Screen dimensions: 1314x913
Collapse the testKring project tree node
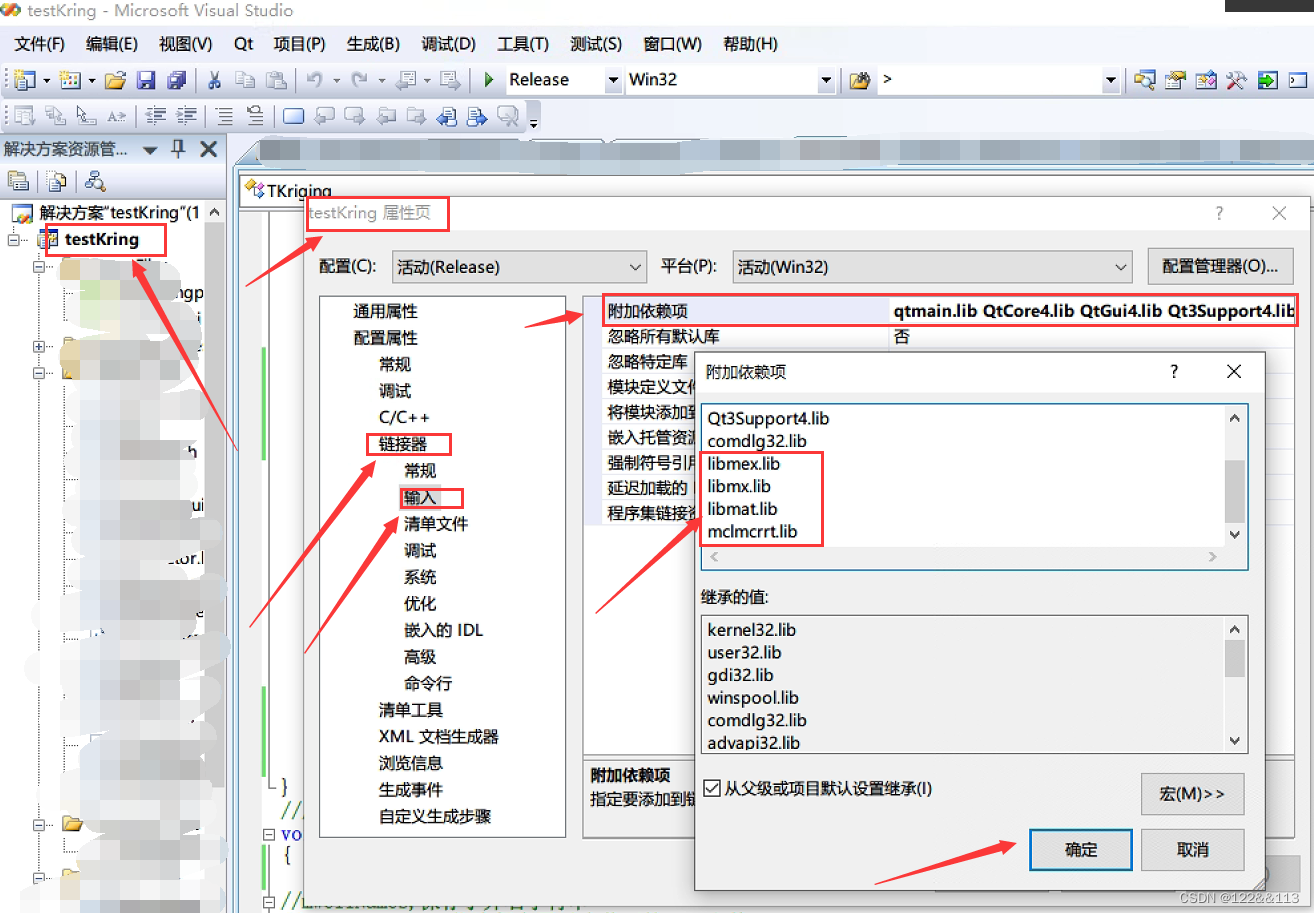coord(13,240)
